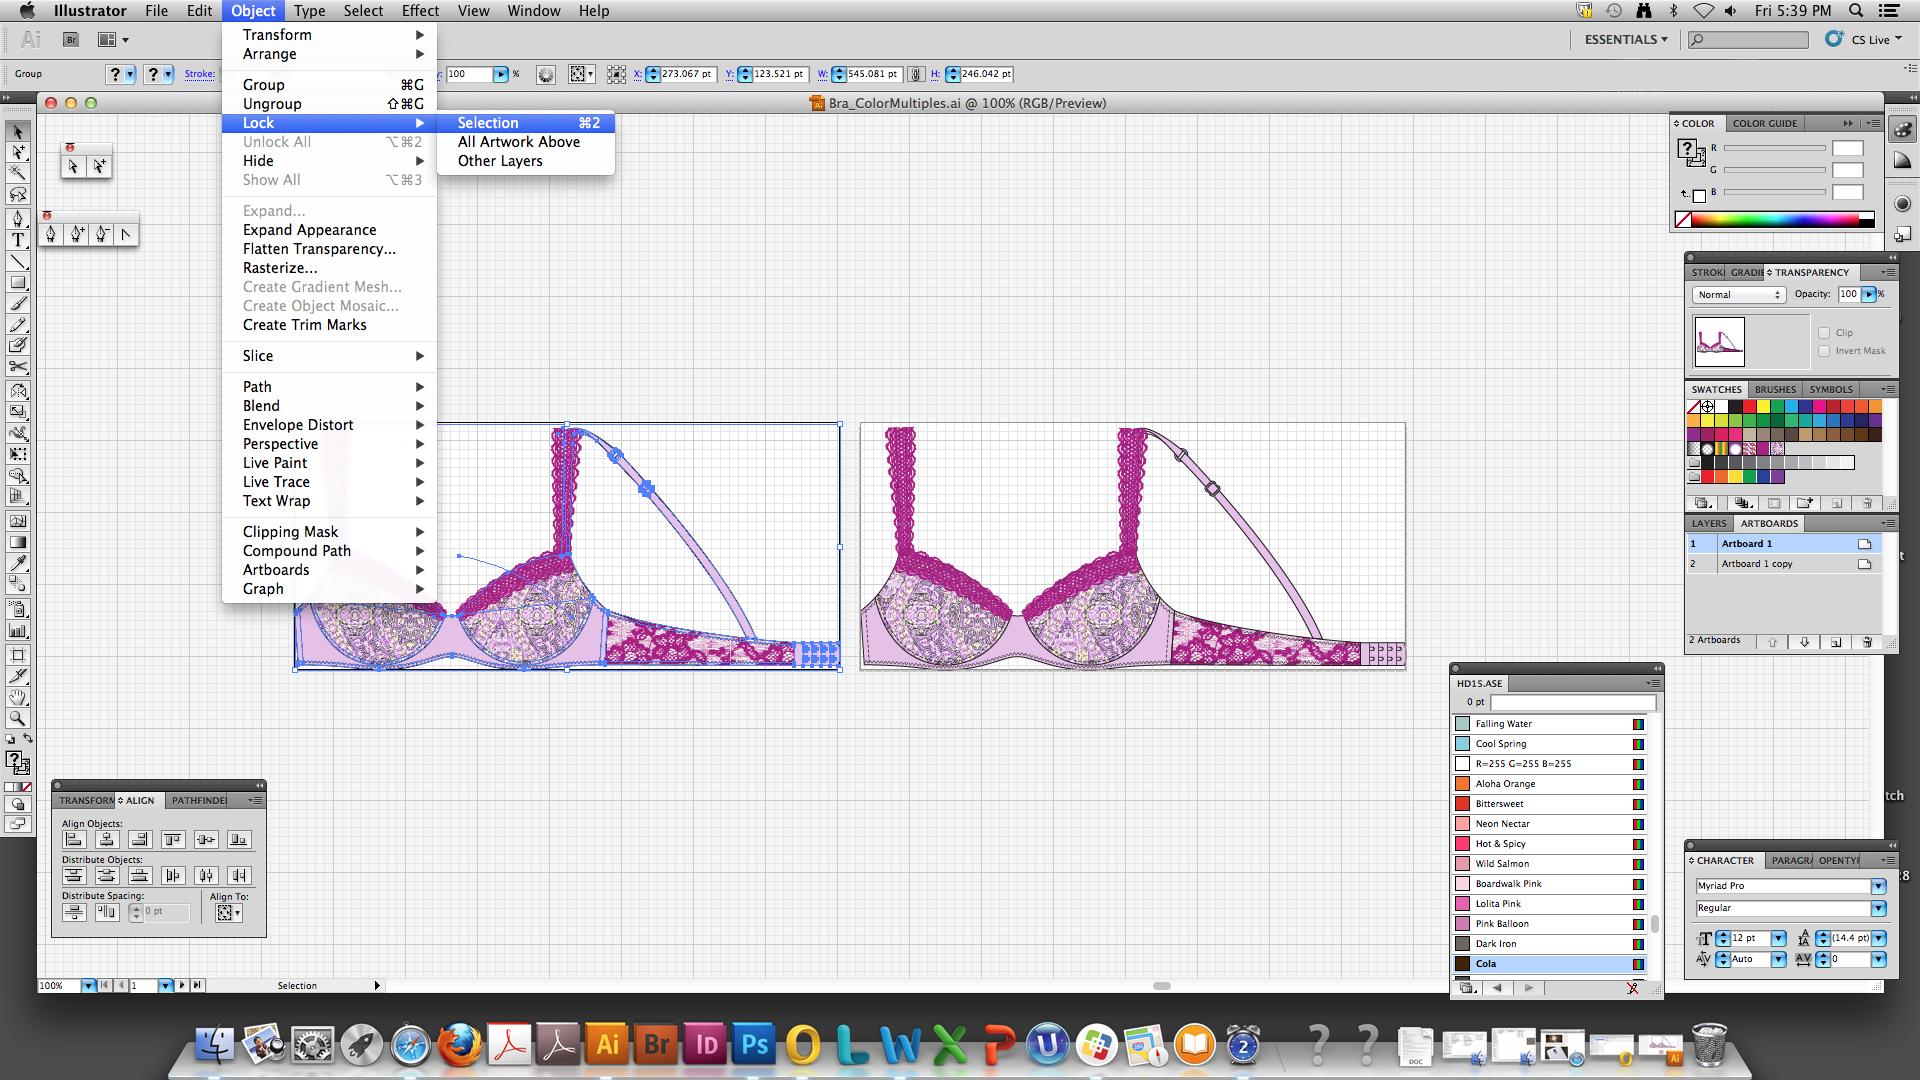Click the Add Anchor Point tool
The height and width of the screenshot is (1080, 1920).
77,234
